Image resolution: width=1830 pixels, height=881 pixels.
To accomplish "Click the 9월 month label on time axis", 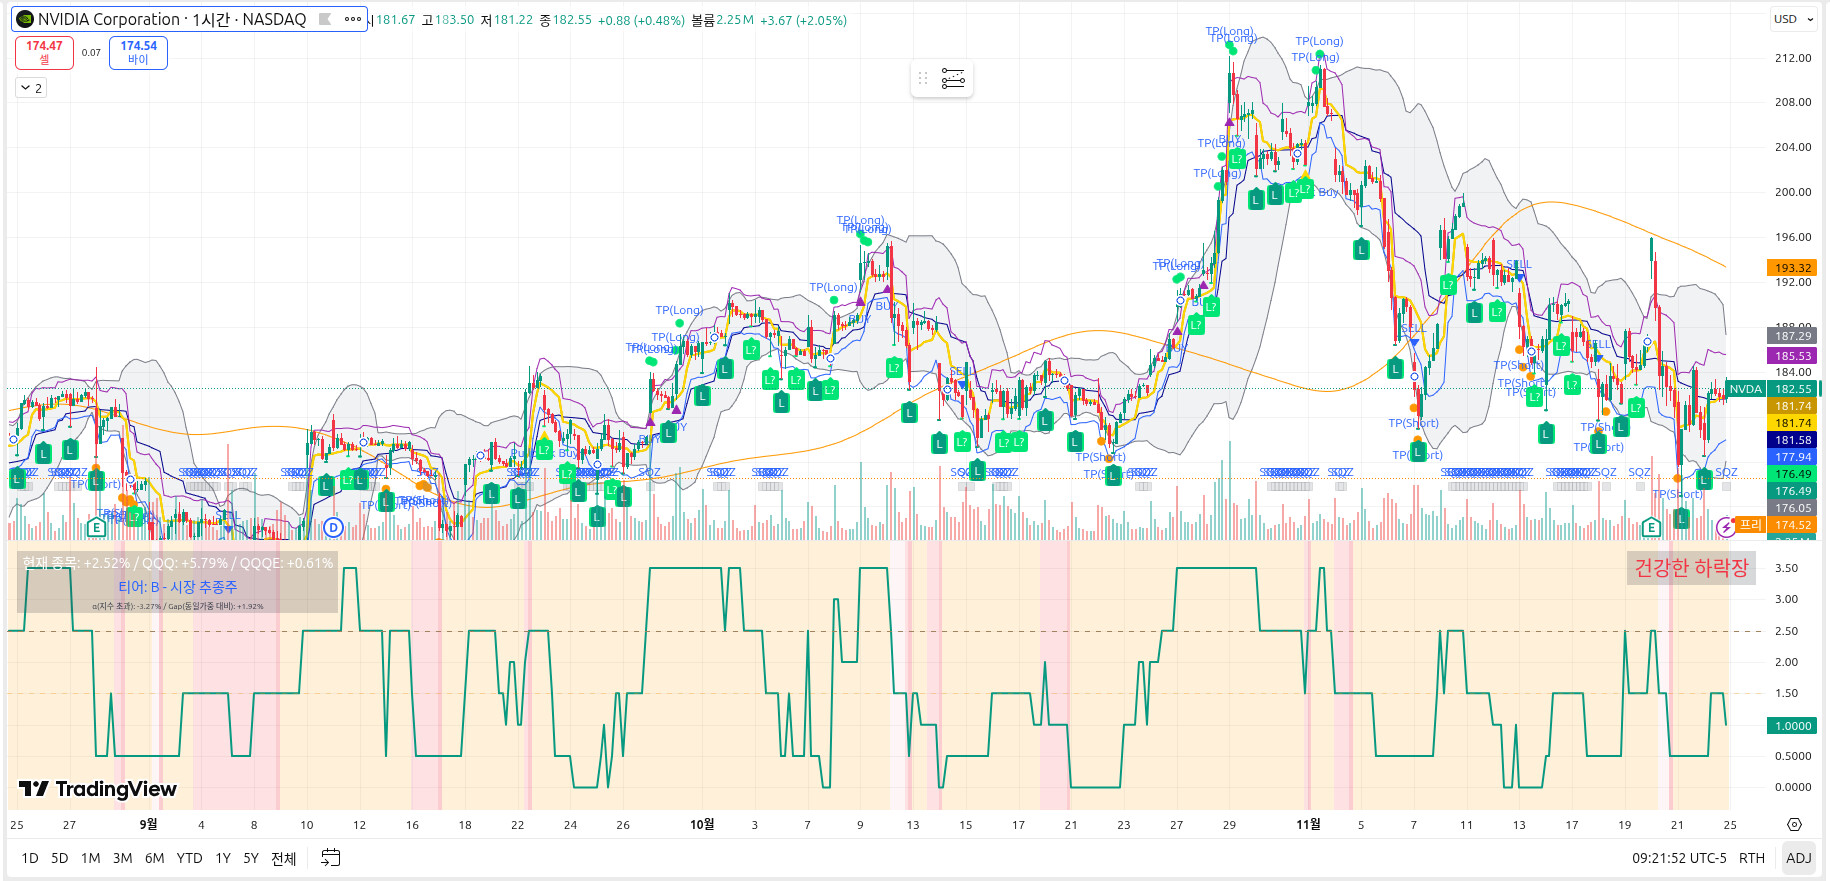I will pyautogui.click(x=148, y=825).
